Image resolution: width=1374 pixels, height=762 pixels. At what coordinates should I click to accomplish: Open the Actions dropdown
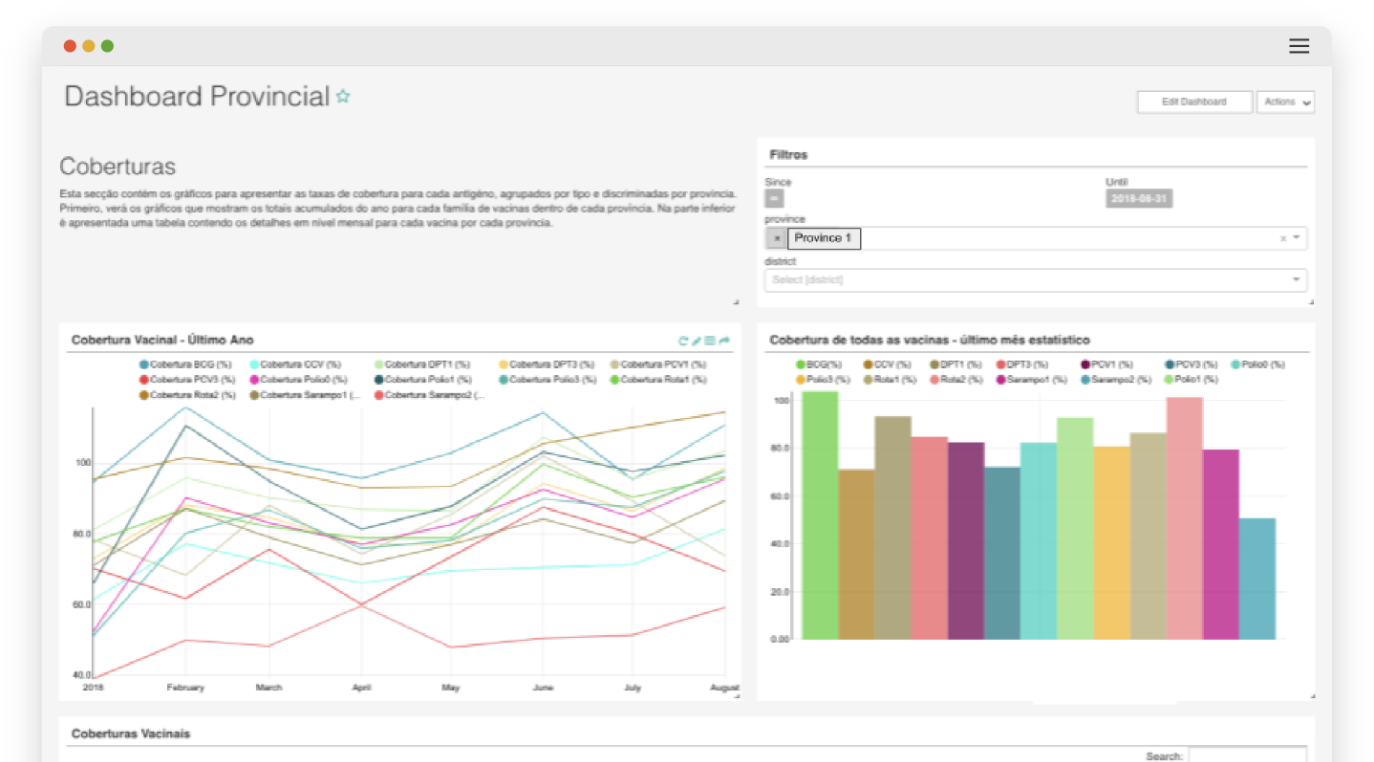tap(1285, 102)
